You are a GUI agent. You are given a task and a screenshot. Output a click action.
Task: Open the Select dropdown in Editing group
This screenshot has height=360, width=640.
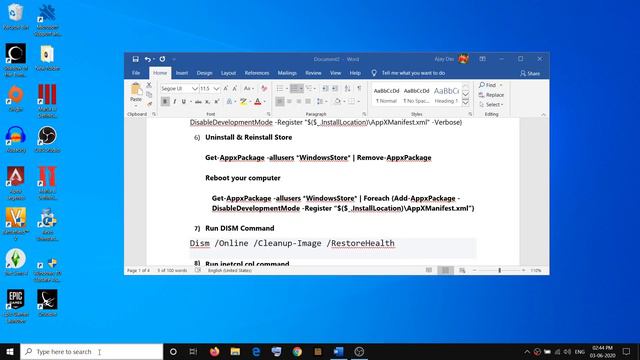pos(491,104)
